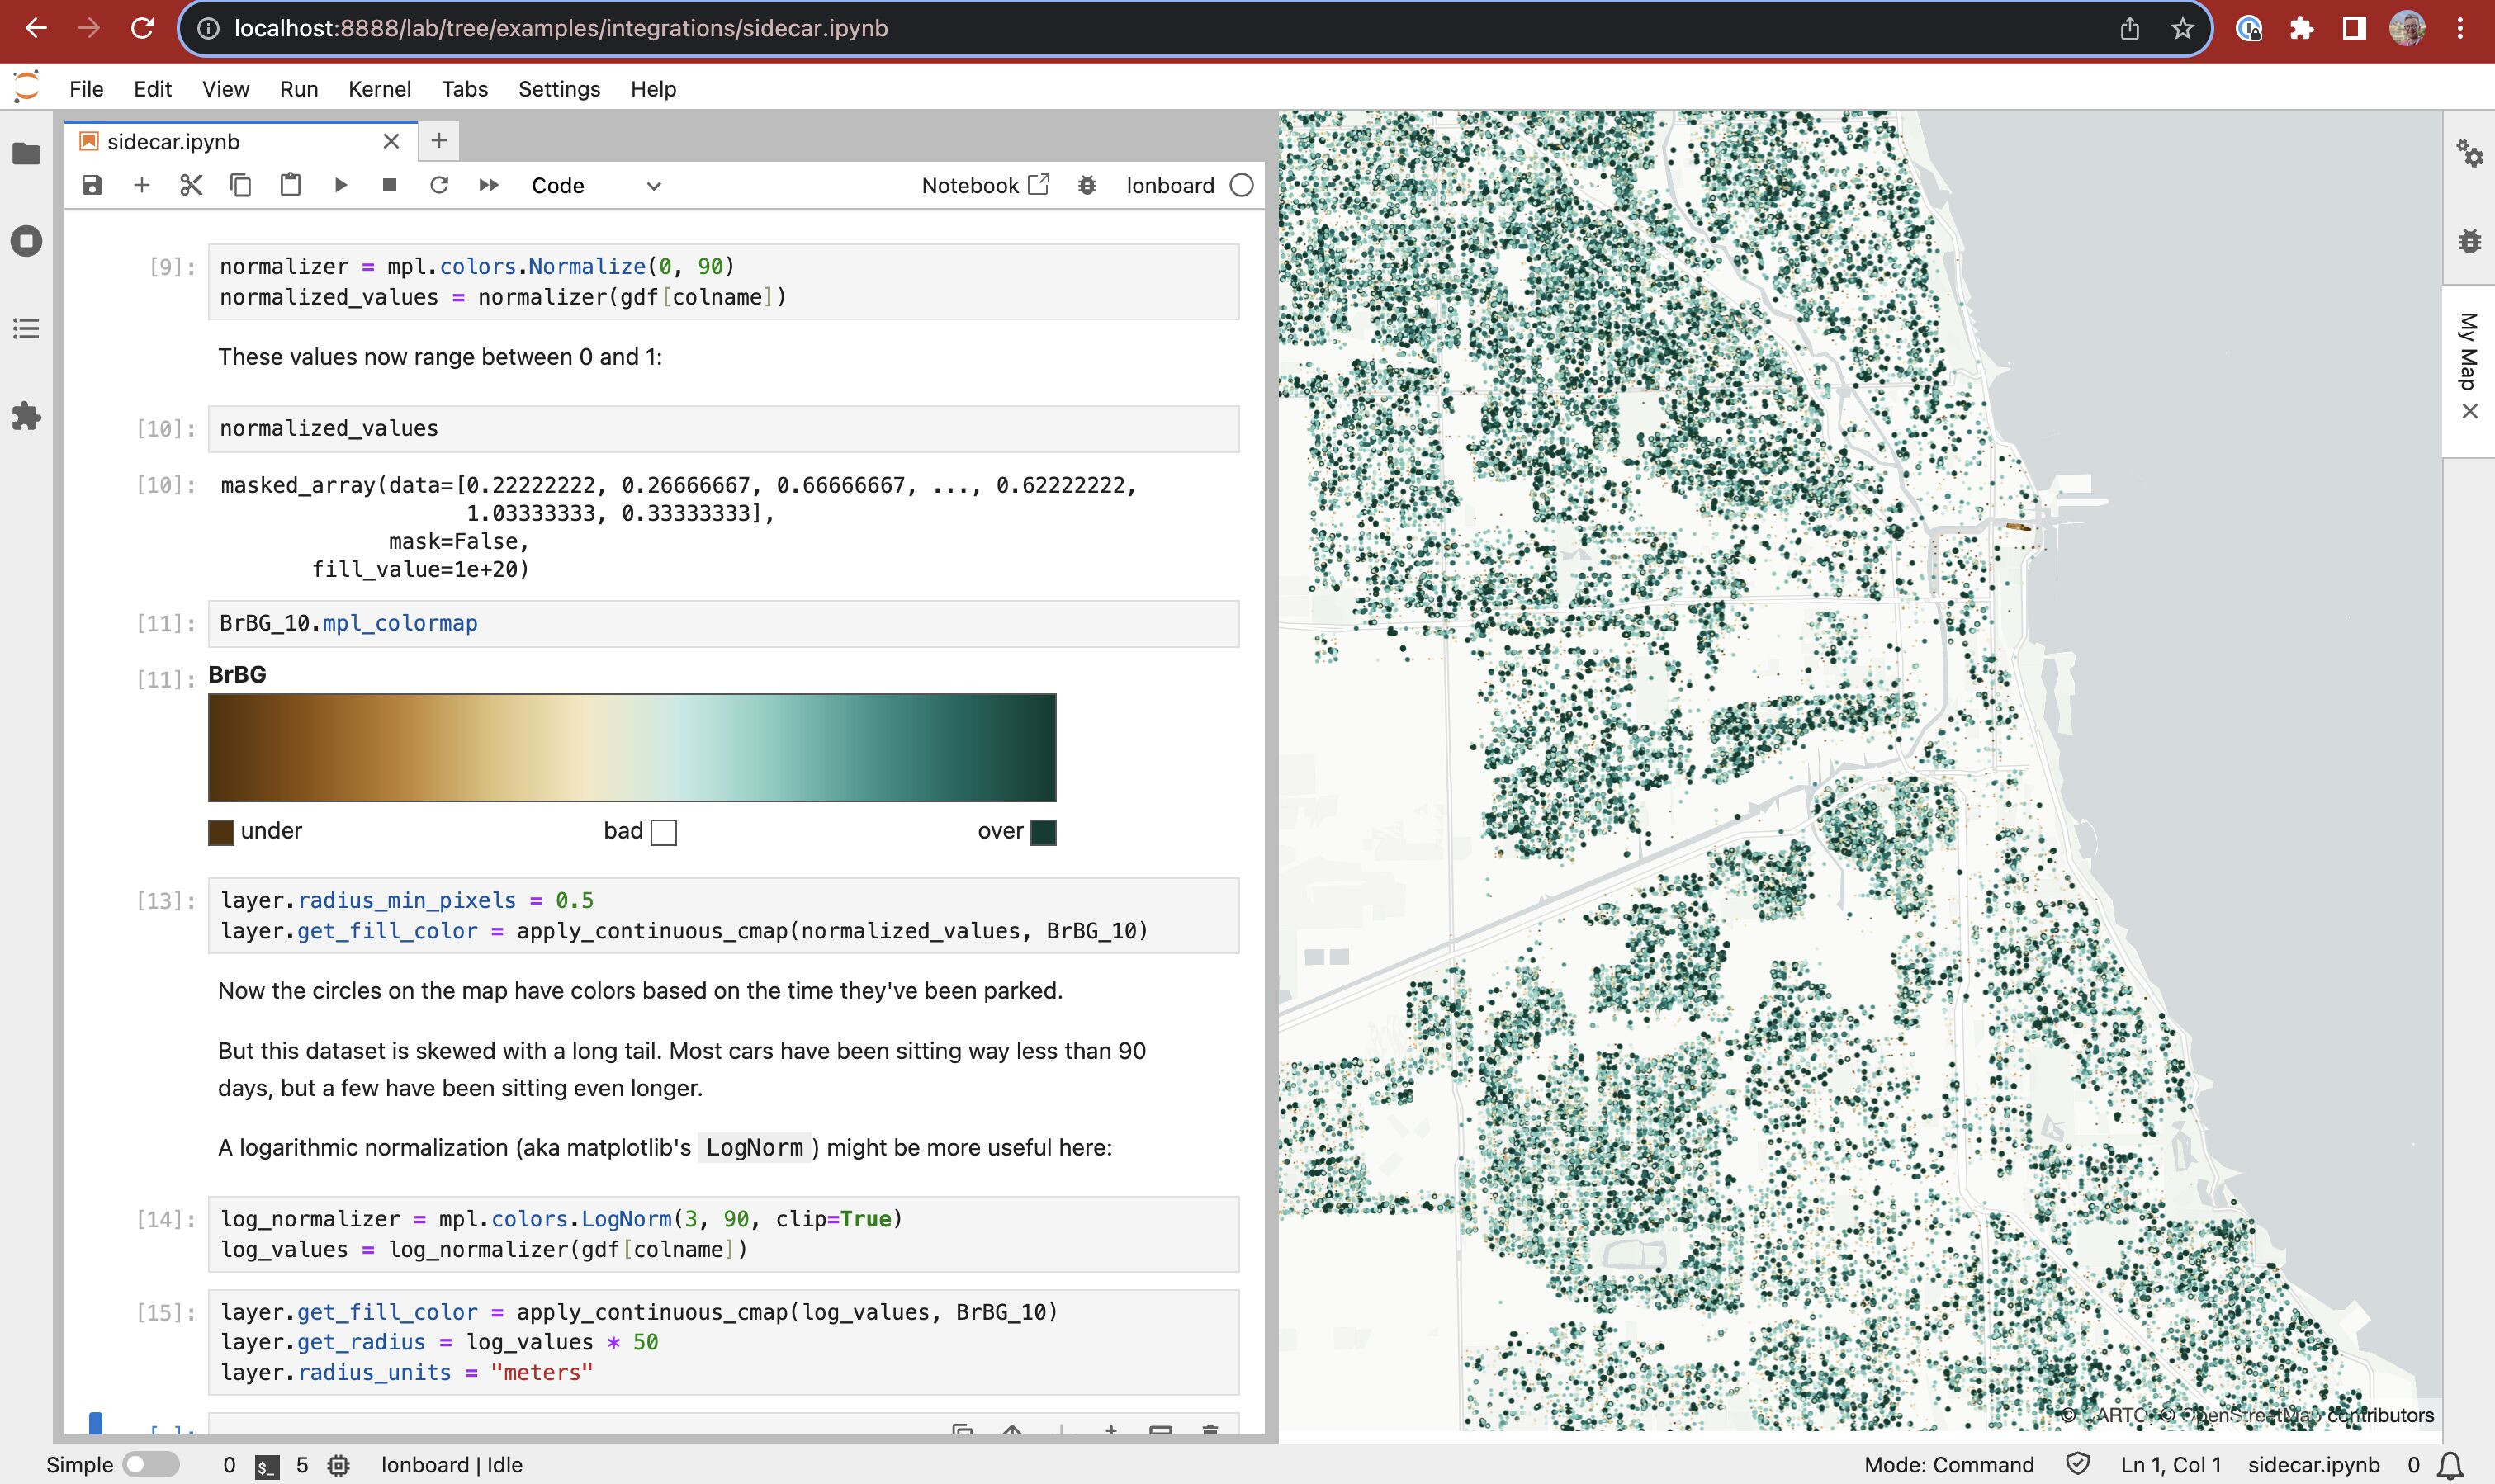Toggle Simple interface mode switch
The image size is (2495, 1484).
[x=150, y=1464]
